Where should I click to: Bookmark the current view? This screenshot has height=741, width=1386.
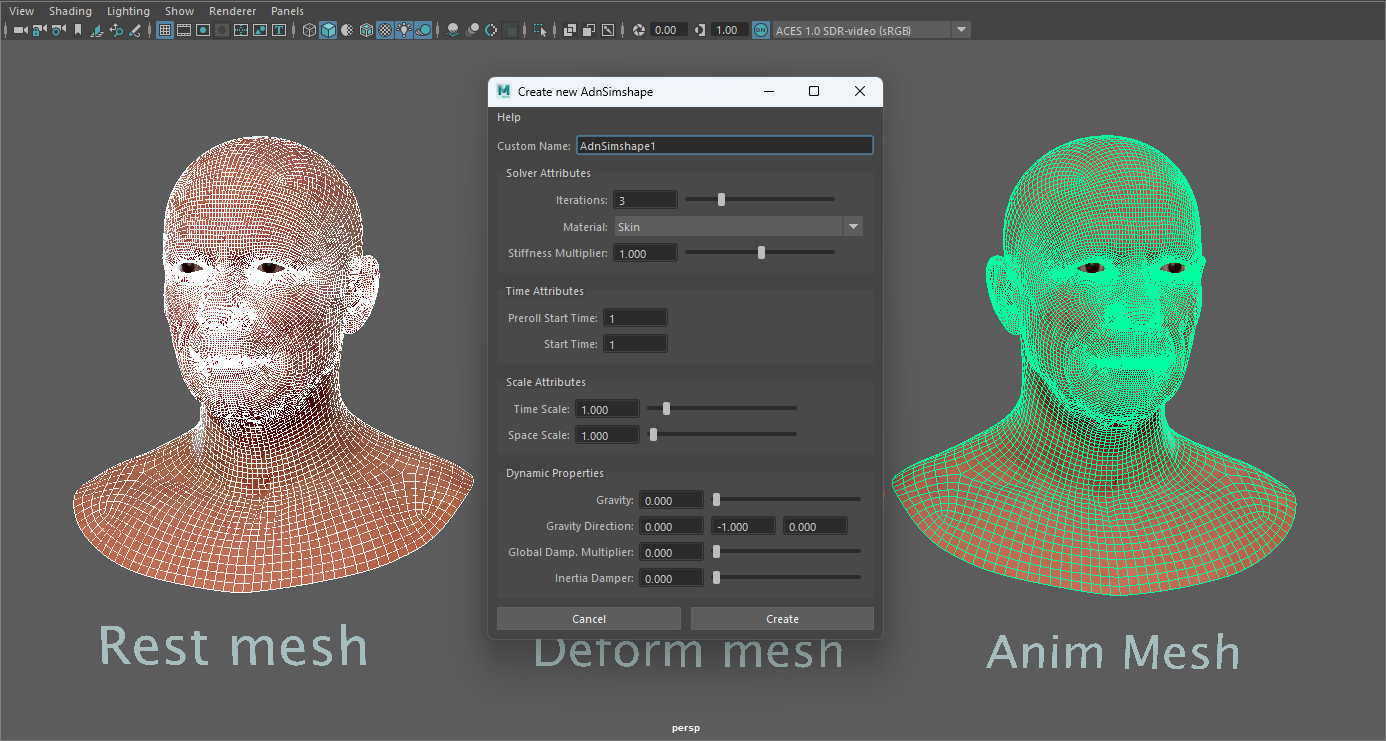(x=77, y=29)
